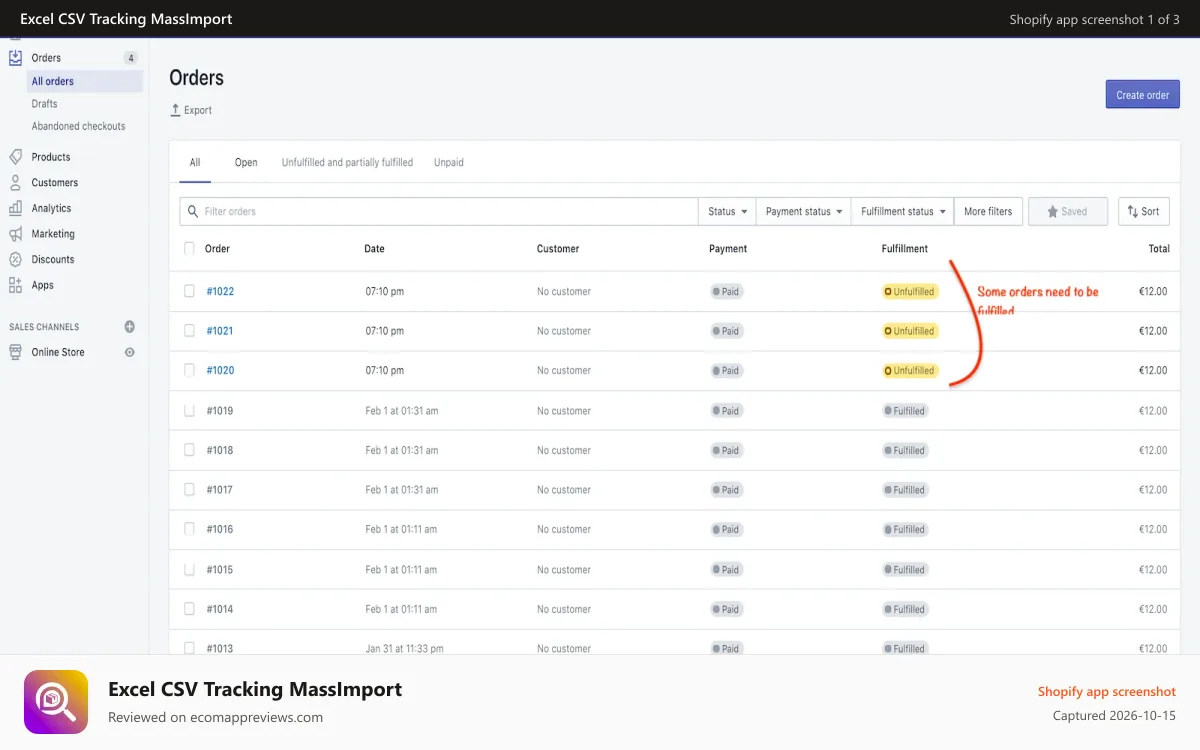1200x750 pixels.
Task: Click the Customers person icon
Action: 15,183
